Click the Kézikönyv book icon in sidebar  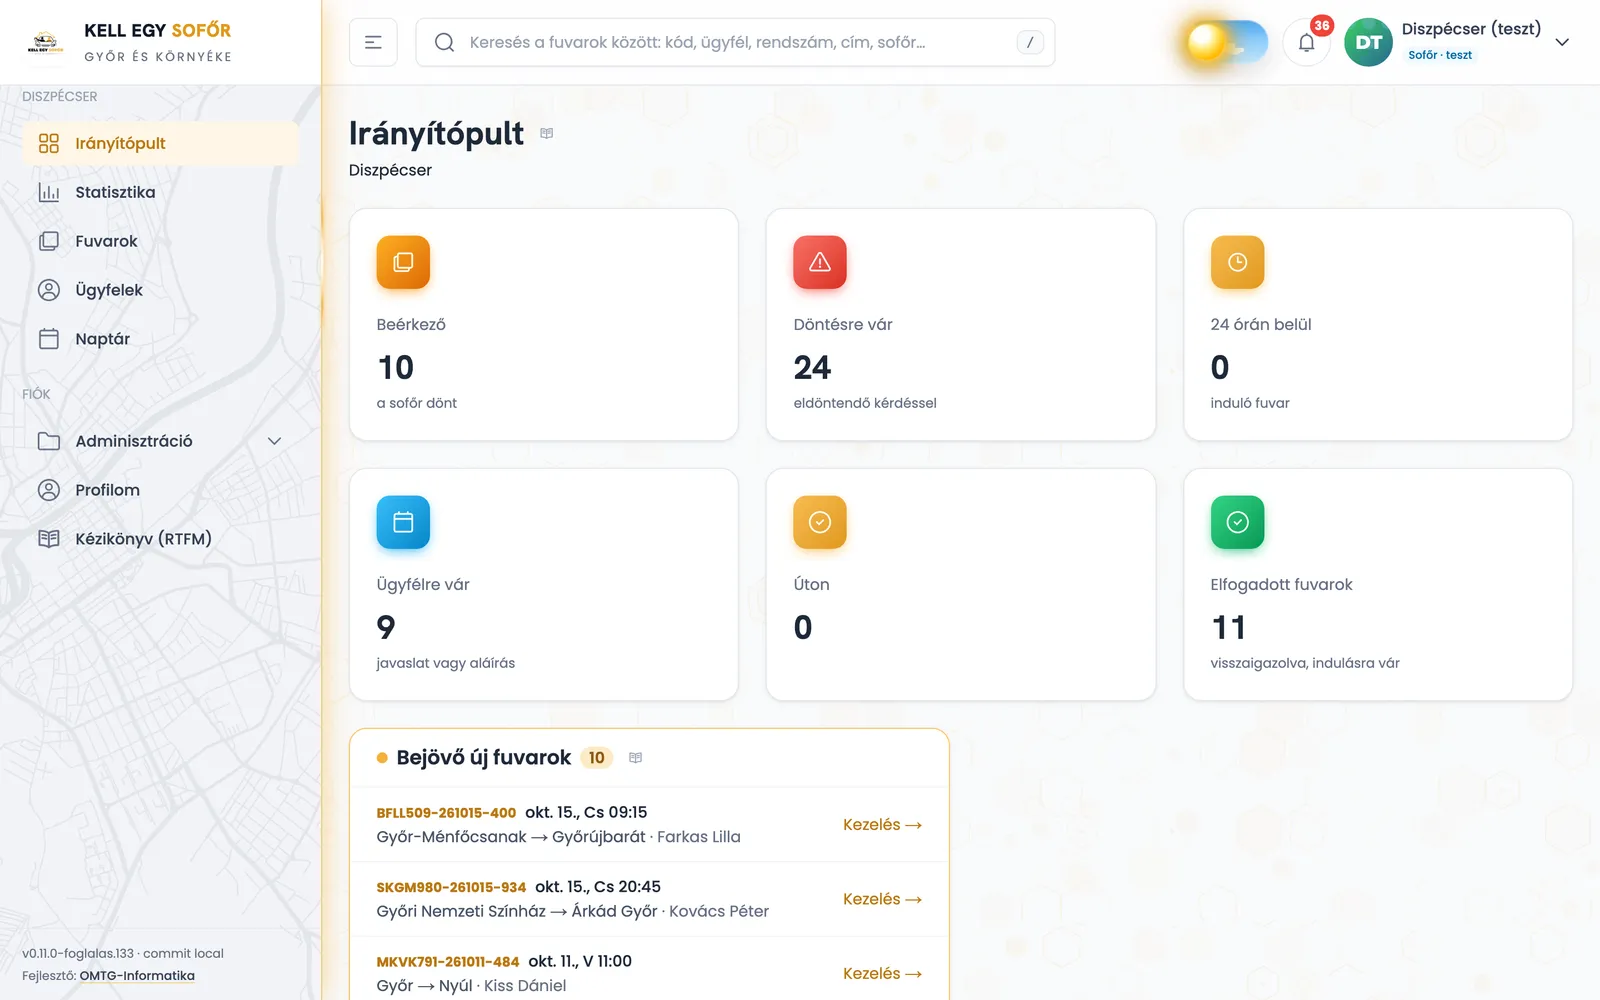click(x=49, y=539)
